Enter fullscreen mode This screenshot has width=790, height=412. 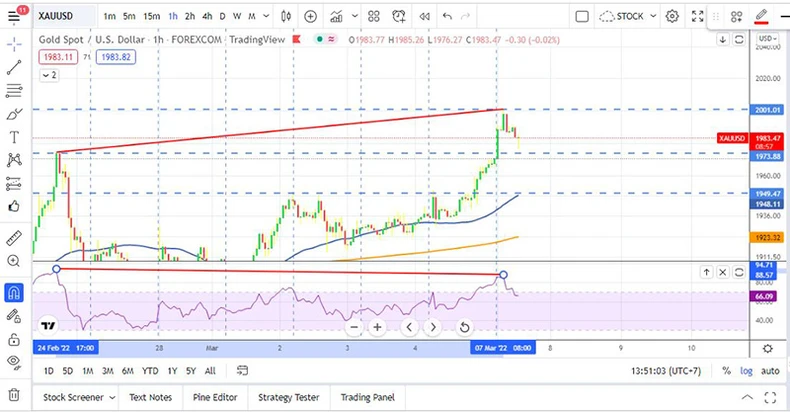(697, 17)
